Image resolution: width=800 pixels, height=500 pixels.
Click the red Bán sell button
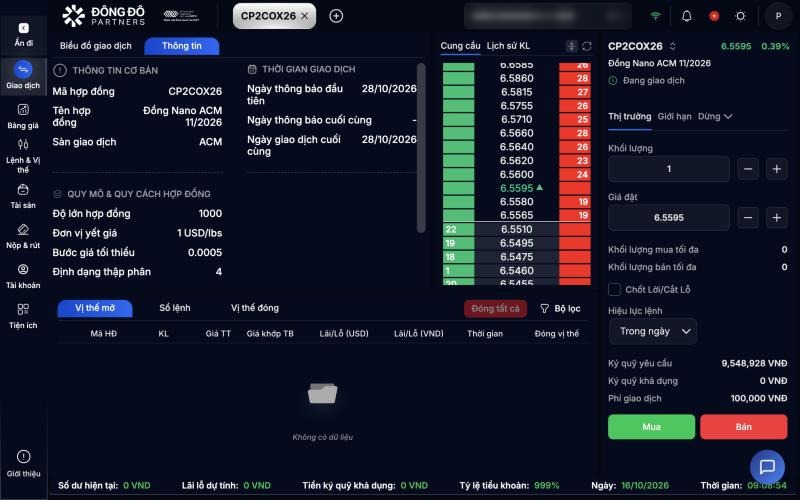(x=743, y=427)
